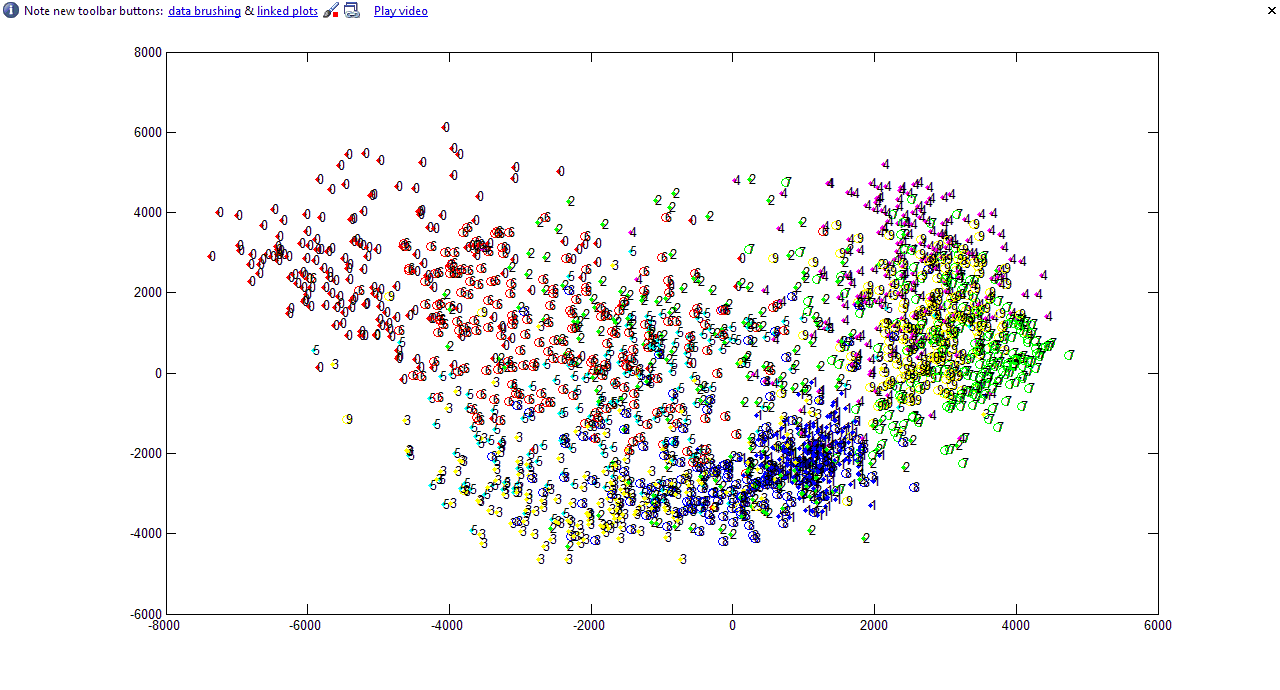Screen dimensions: 1280x690
Task: Click the data brushing toolbar icon
Action: pos(331,11)
